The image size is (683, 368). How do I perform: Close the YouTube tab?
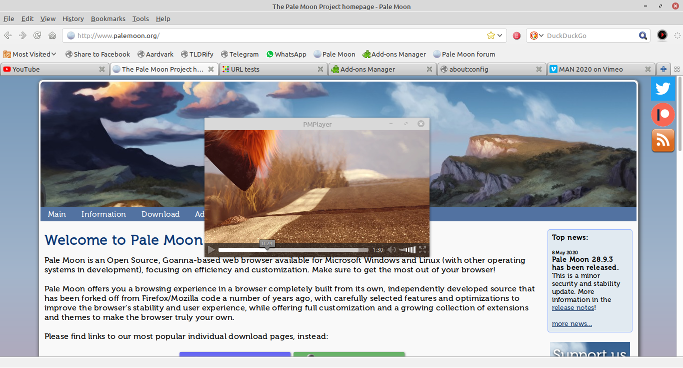102,69
